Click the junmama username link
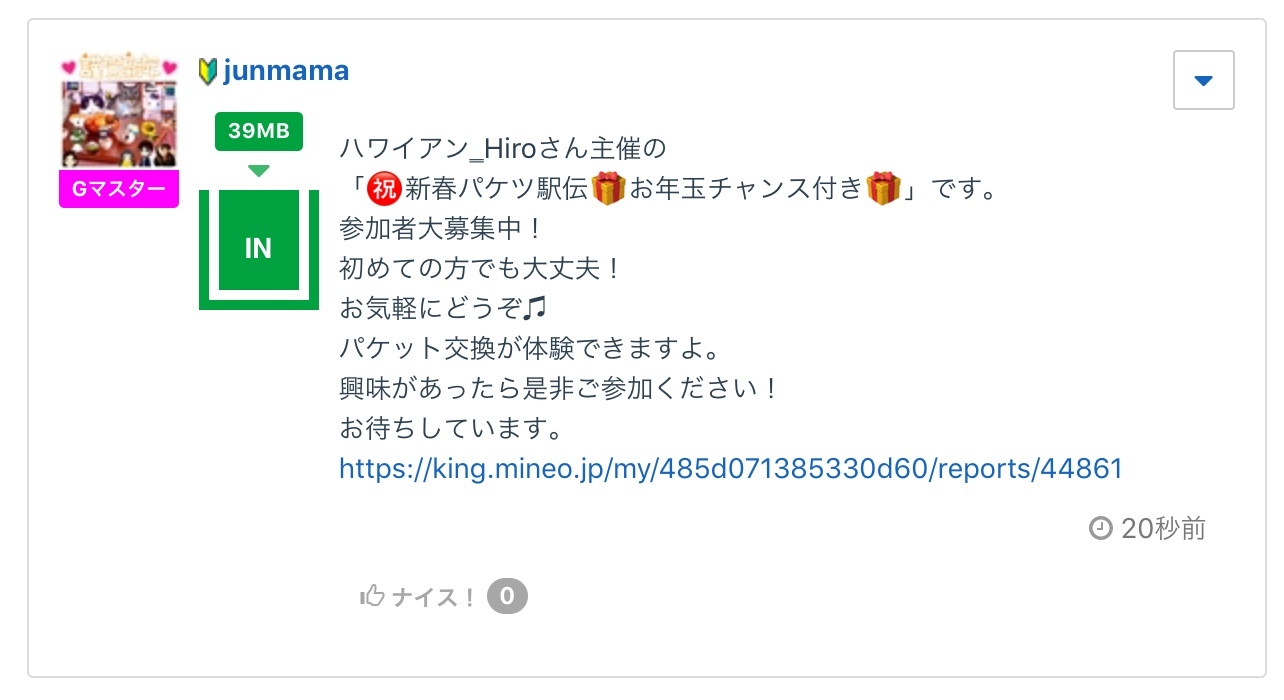Image resolution: width=1284 pixels, height=700 pixels. point(286,71)
